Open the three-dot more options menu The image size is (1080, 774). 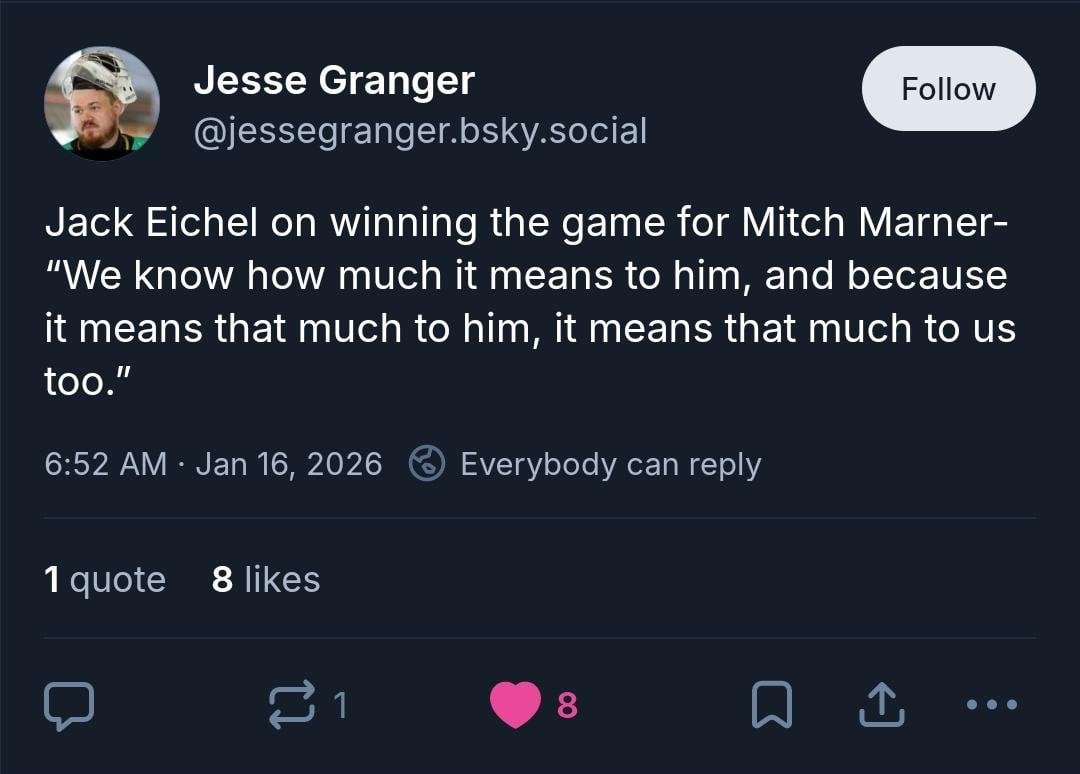pyautogui.click(x=993, y=704)
